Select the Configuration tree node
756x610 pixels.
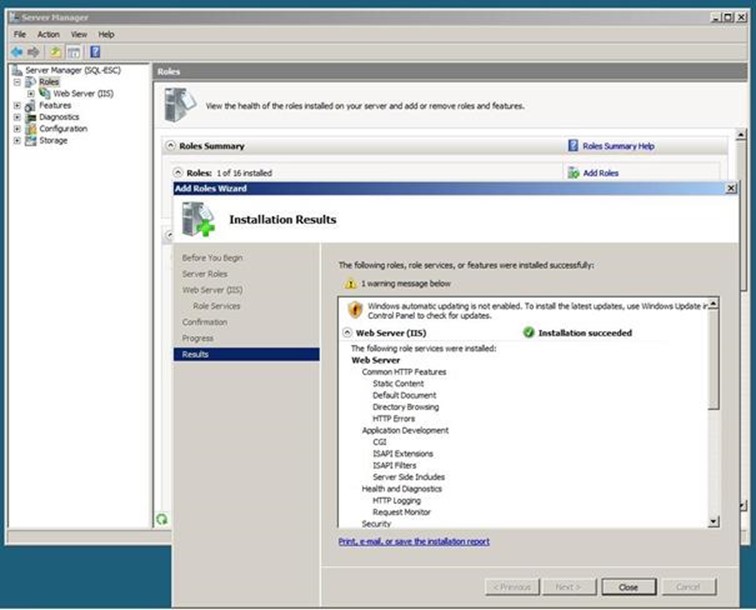point(63,129)
